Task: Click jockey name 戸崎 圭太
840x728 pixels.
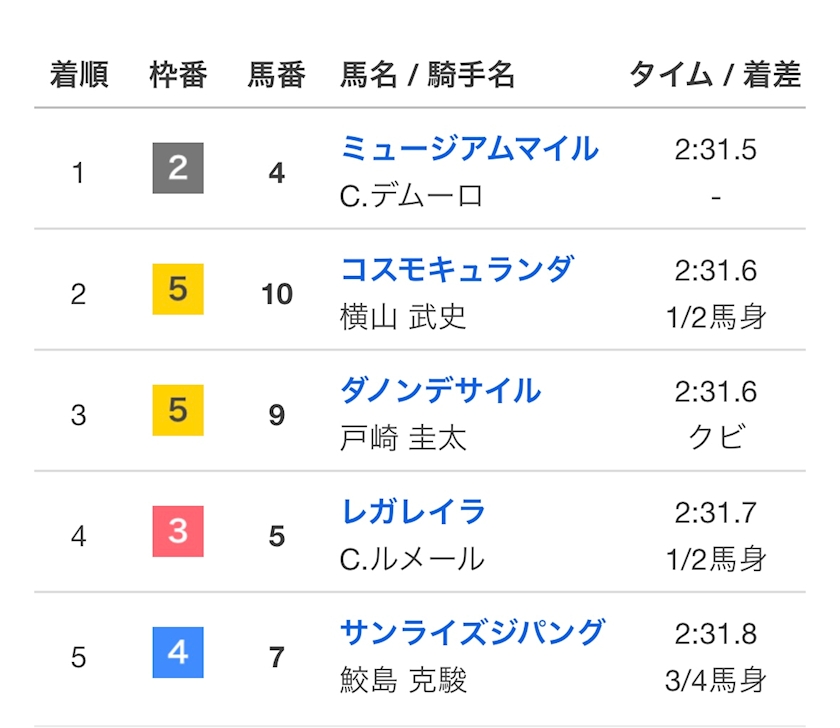Action: pyautogui.click(x=403, y=438)
